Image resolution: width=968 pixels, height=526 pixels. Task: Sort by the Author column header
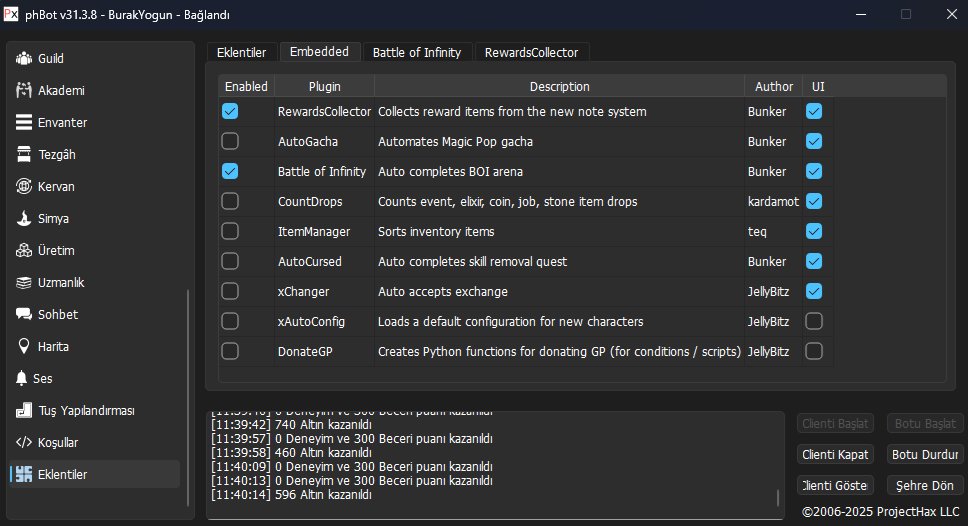[773, 86]
